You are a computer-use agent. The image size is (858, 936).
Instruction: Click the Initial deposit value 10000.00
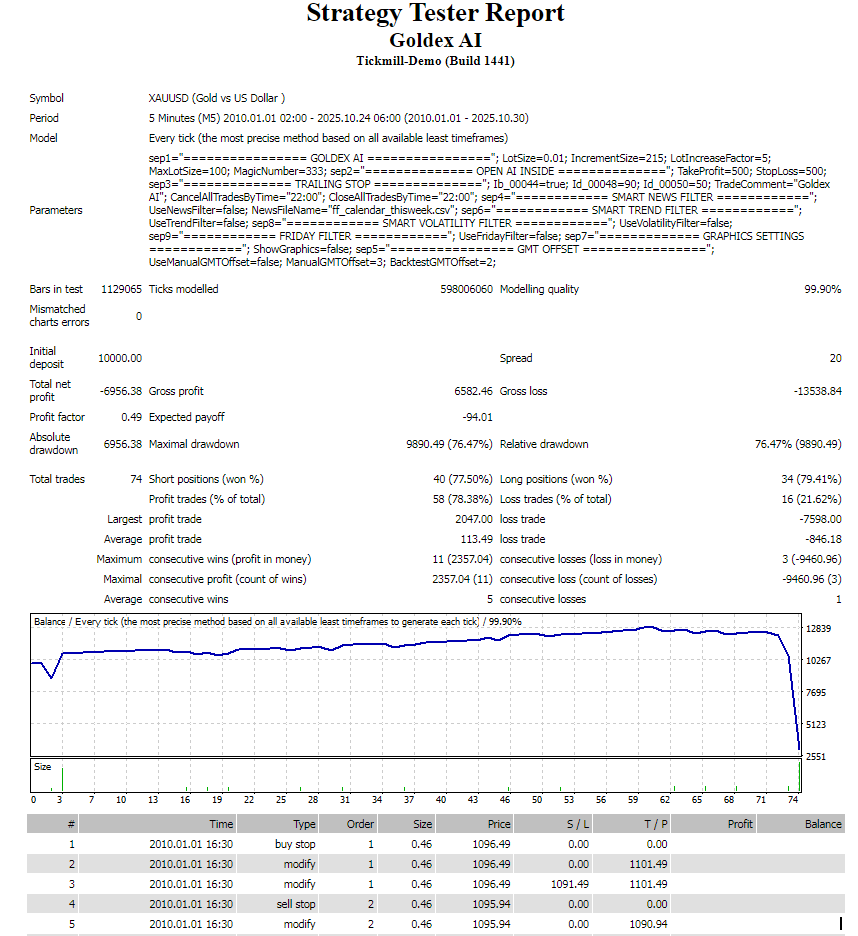pyautogui.click(x=120, y=358)
